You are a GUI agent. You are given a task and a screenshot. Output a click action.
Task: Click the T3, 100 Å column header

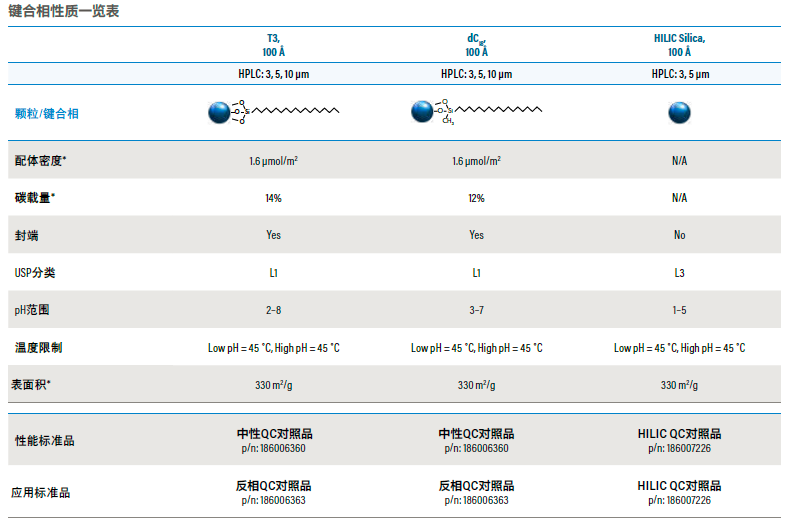click(273, 45)
